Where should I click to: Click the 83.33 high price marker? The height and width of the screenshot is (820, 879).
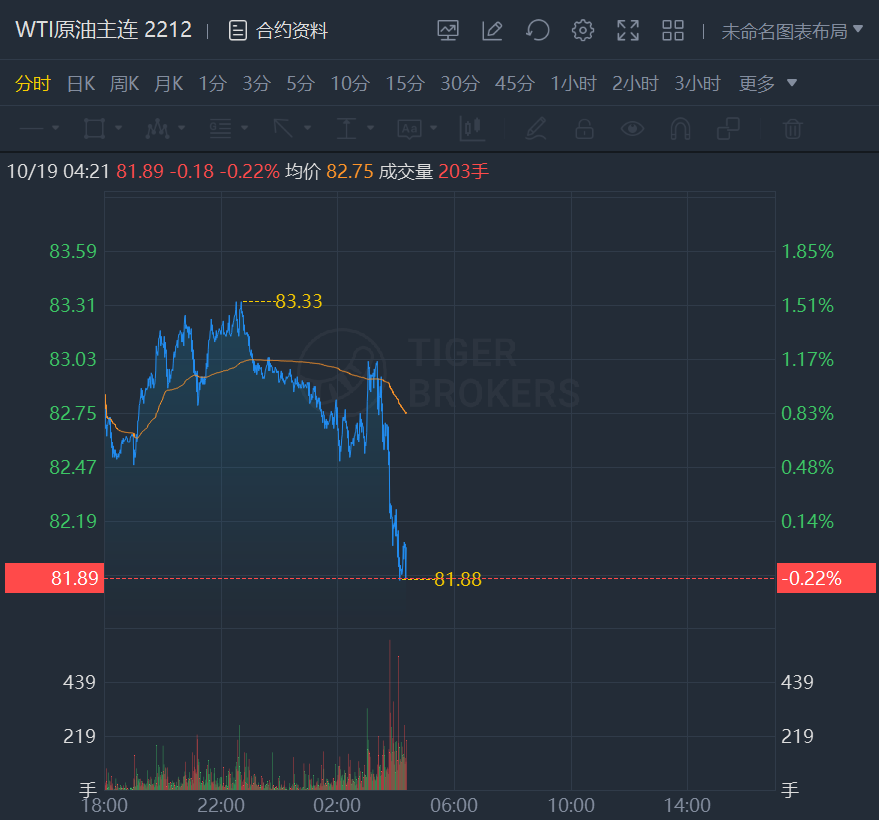(298, 301)
